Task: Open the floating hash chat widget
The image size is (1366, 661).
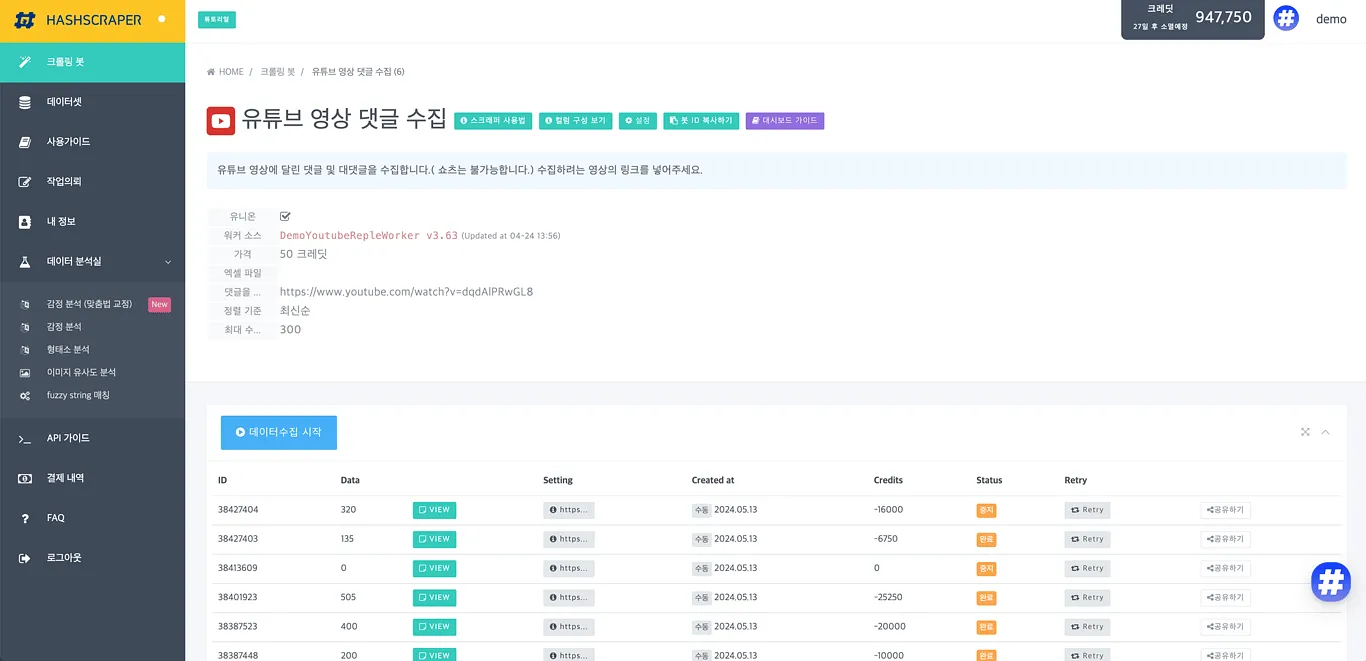Action: click(x=1330, y=581)
